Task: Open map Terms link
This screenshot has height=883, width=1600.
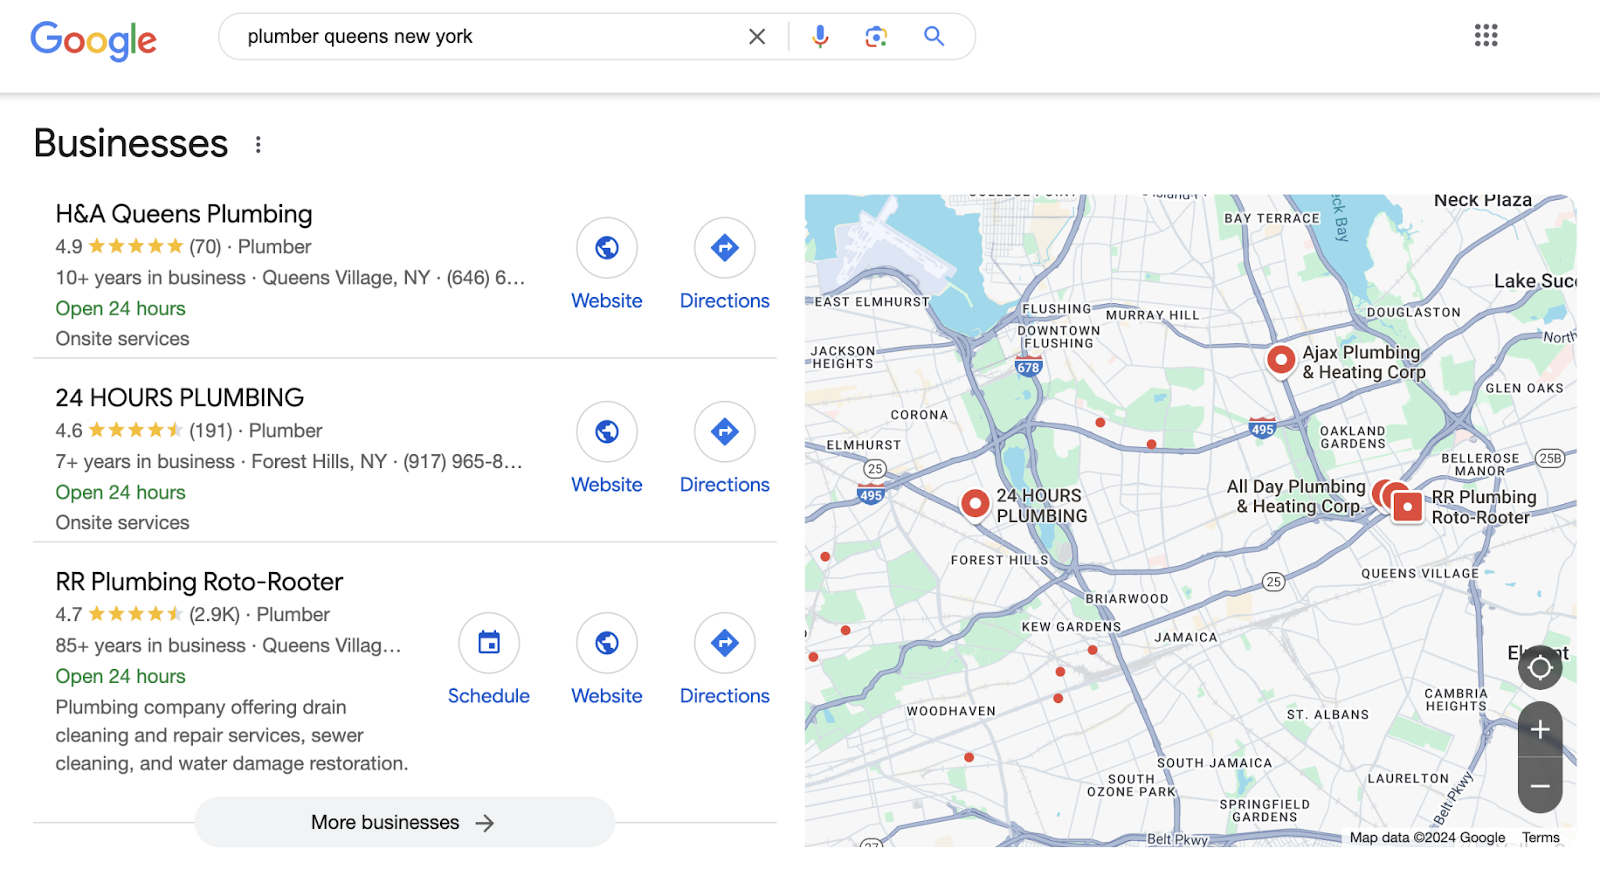Action: tap(1541, 838)
